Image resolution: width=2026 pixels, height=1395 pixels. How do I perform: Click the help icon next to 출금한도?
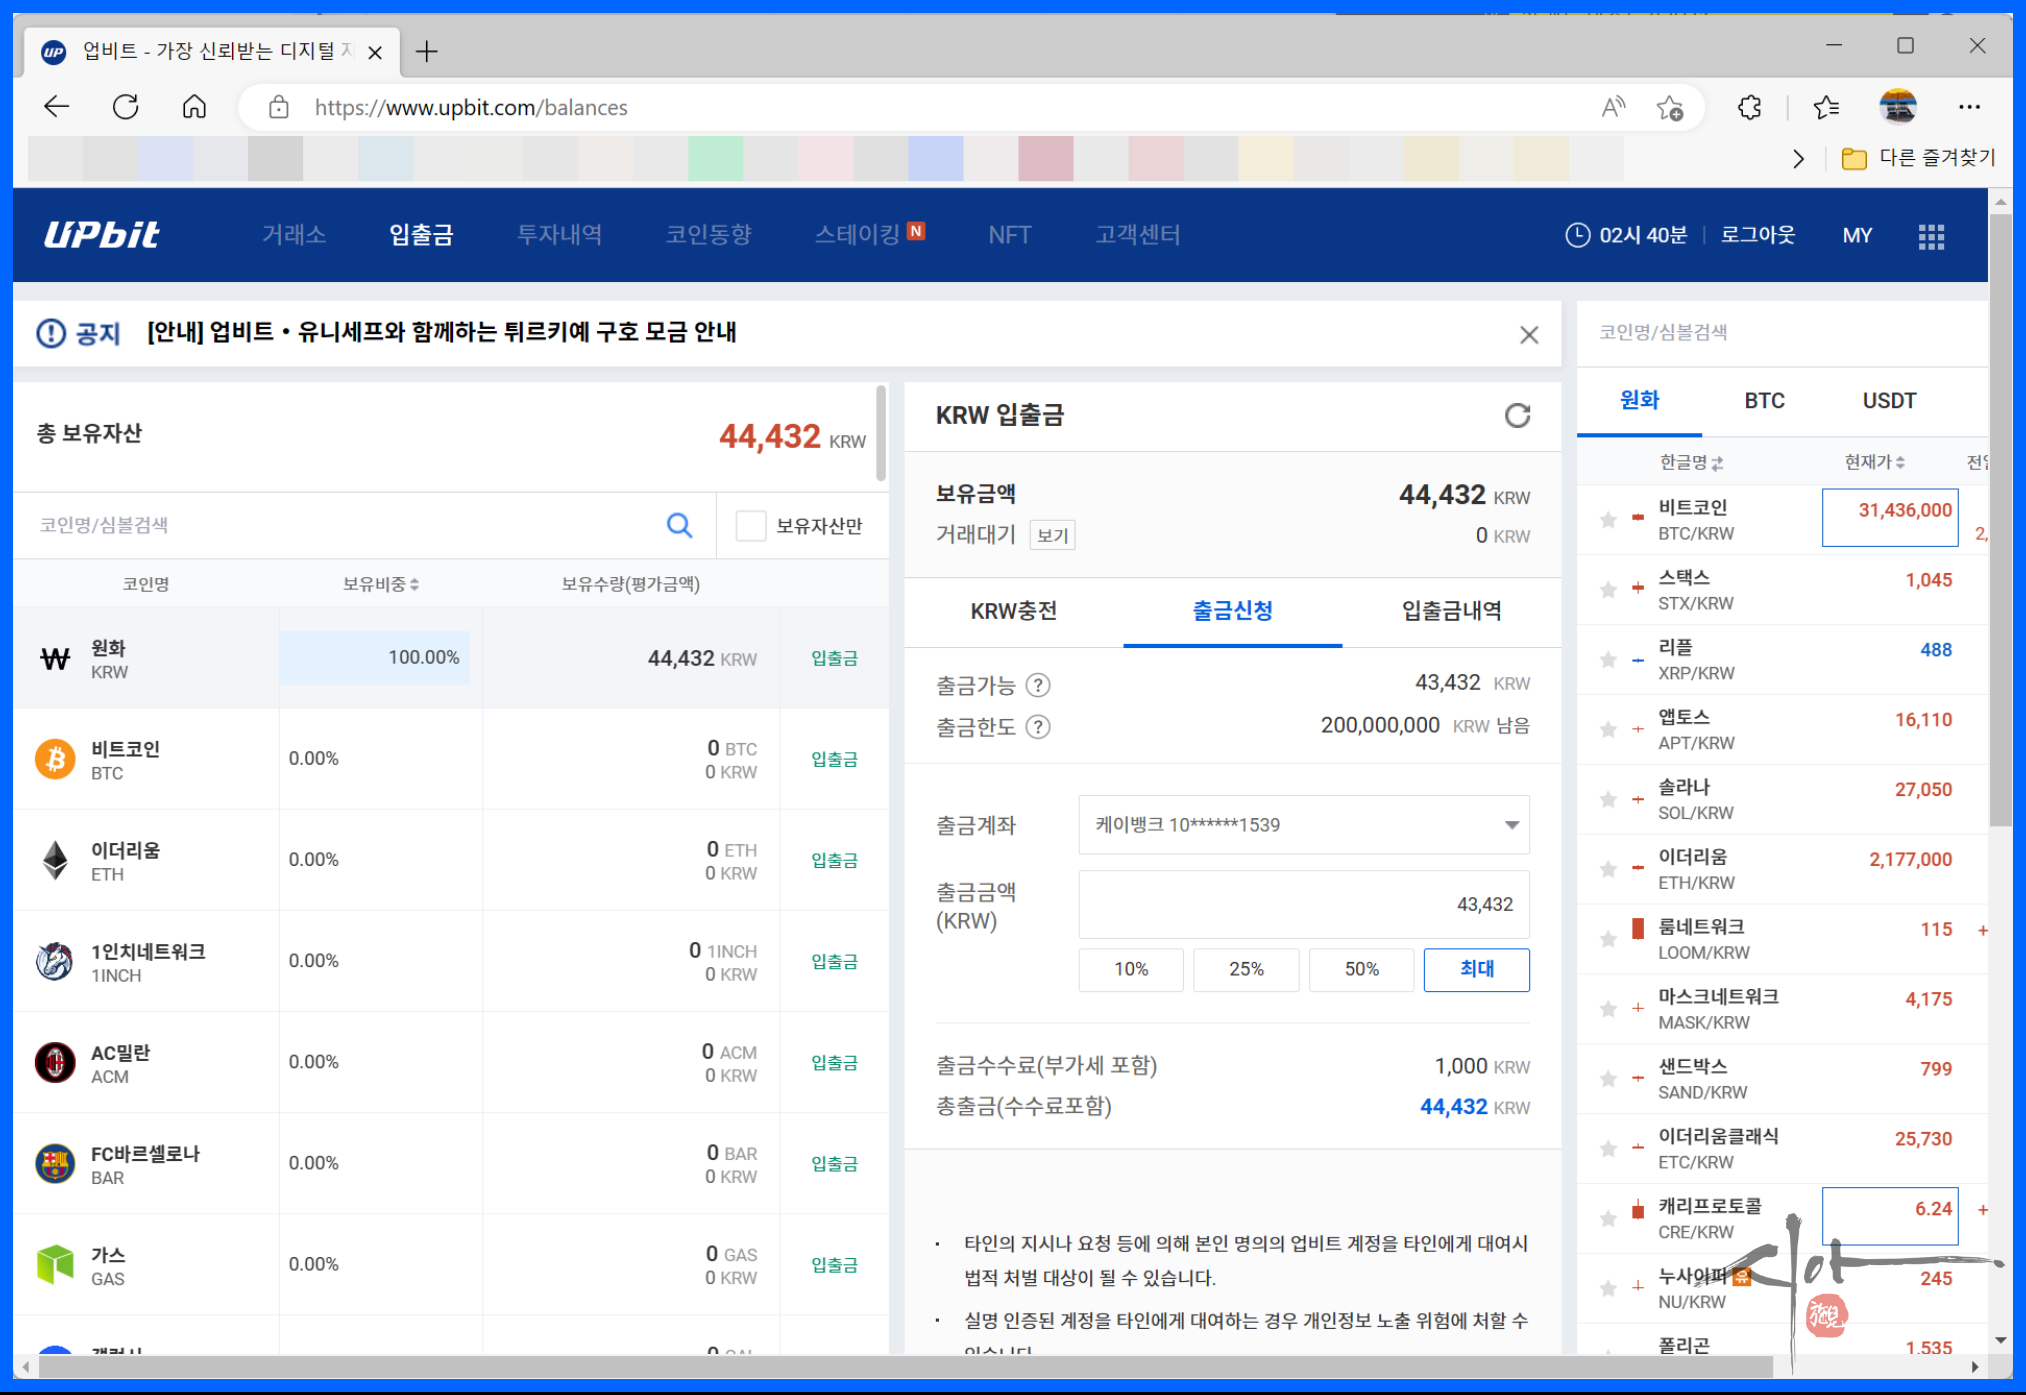click(x=1038, y=727)
